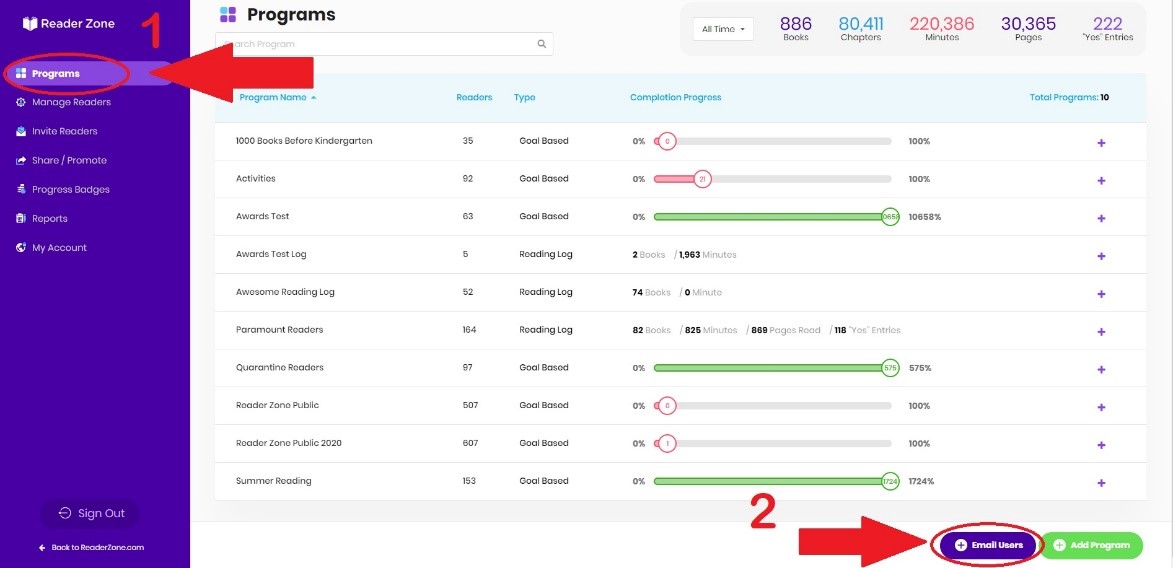
Task: Click into the Search Program field
Action: click(384, 44)
